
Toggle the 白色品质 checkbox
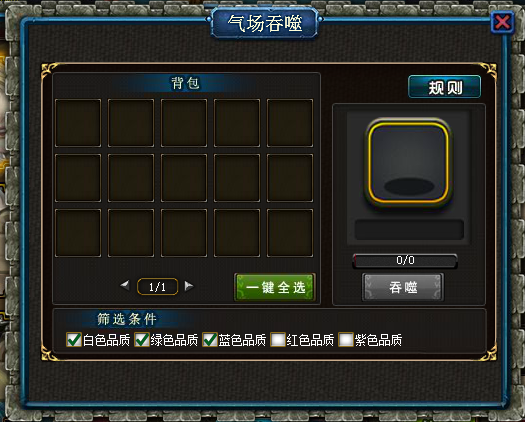pos(74,340)
